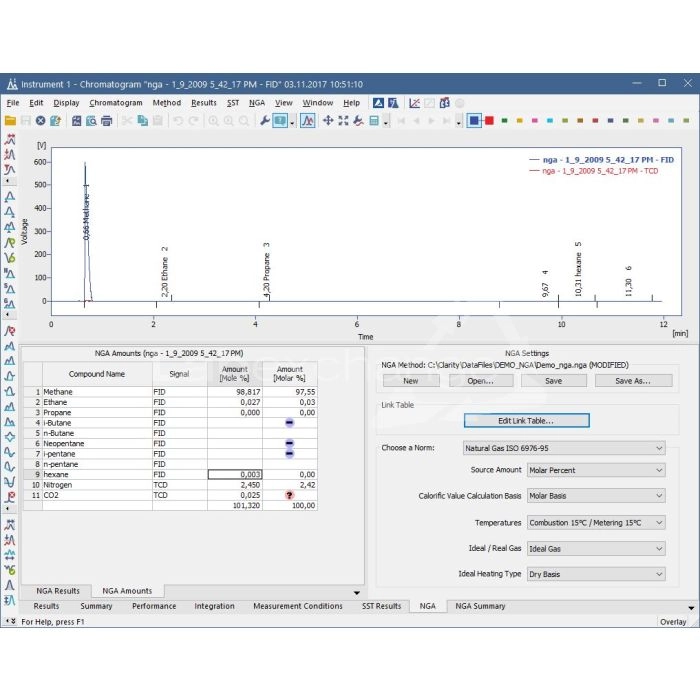The width and height of the screenshot is (700, 700).
Task: Click the copy icon in toolbar
Action: pyautogui.click(x=143, y=121)
